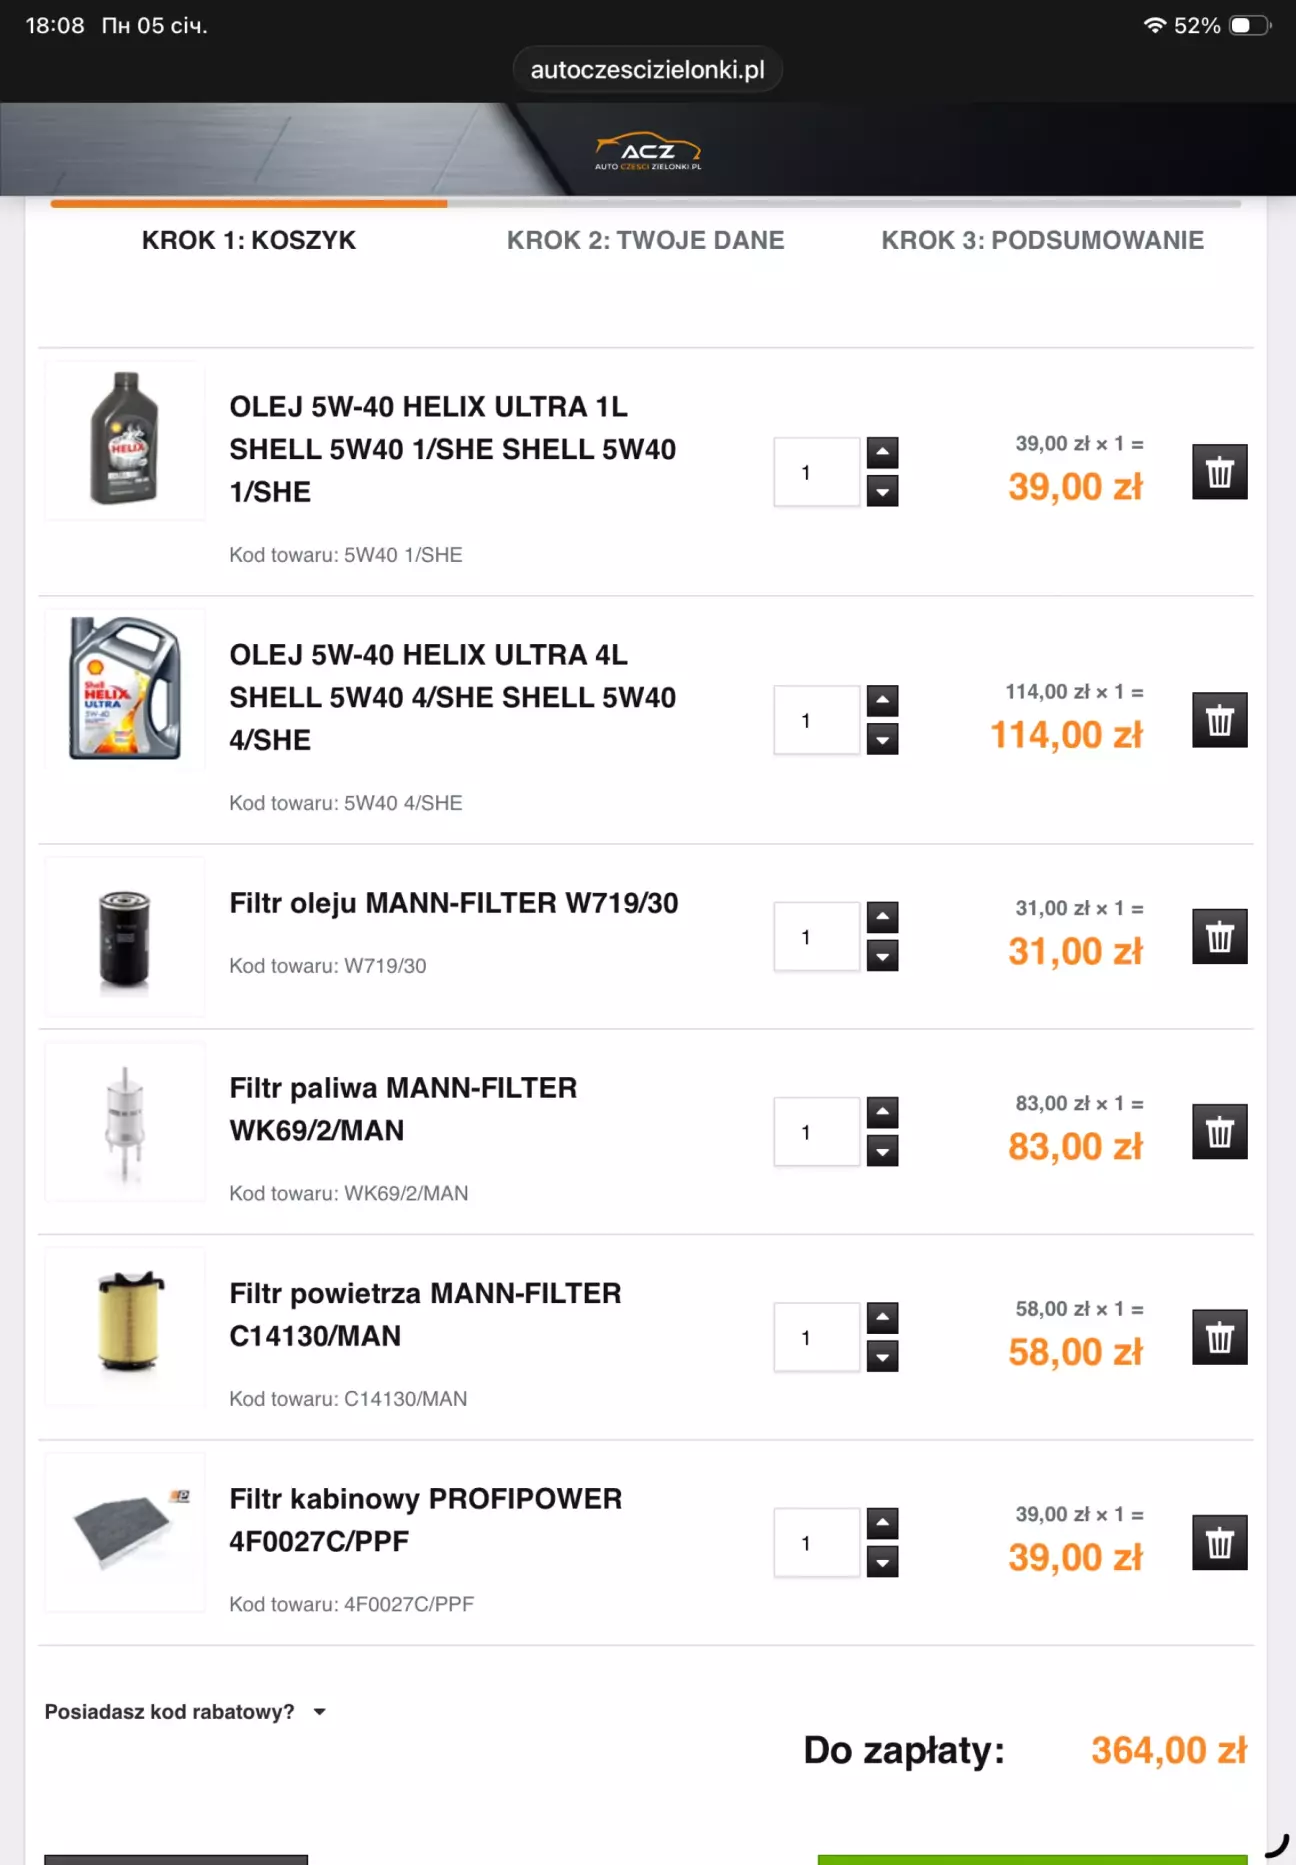1296x1865 pixels.
Task: Increase quantity of air filter C14130/MAN
Action: (x=882, y=1318)
